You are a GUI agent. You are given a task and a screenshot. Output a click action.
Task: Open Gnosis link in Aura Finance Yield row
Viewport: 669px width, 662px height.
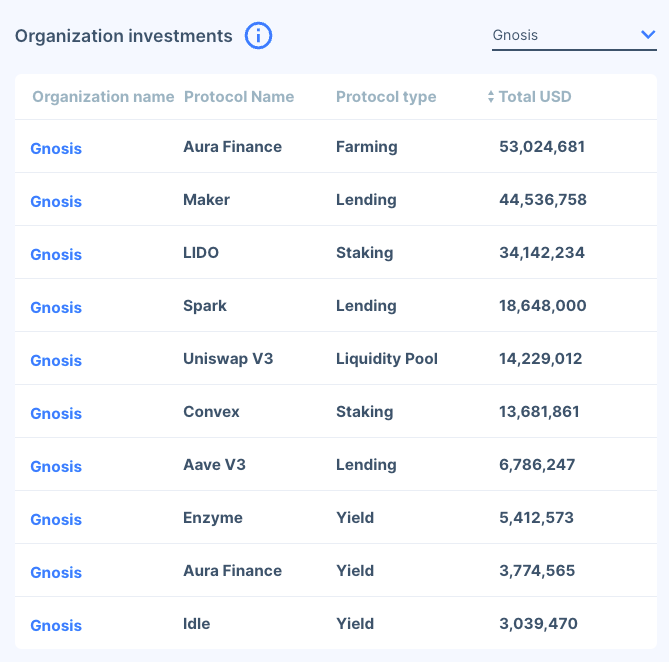(56, 573)
